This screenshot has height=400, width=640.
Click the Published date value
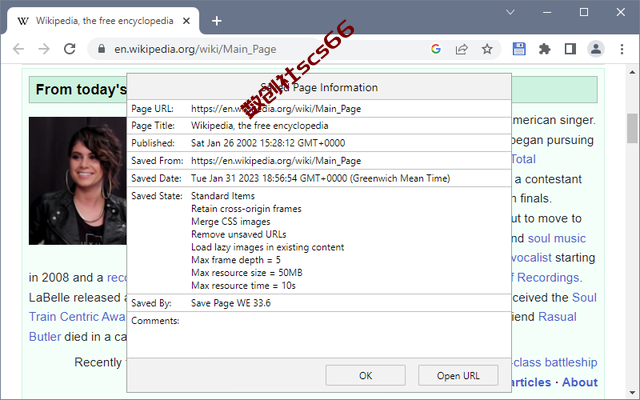(x=268, y=143)
